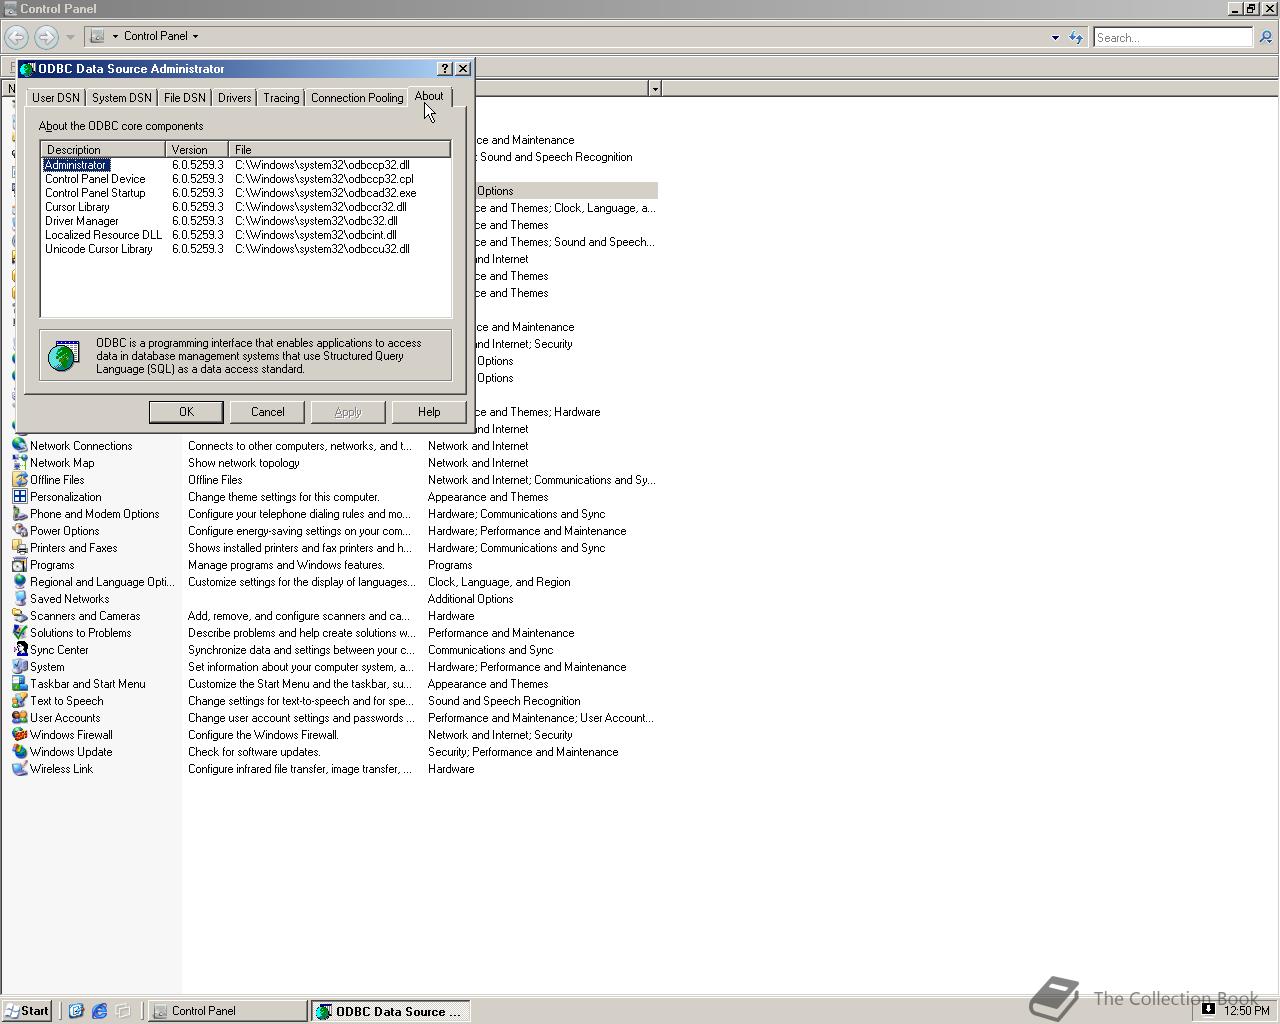
Task: Open address bar history dropdown
Action: (1055, 37)
